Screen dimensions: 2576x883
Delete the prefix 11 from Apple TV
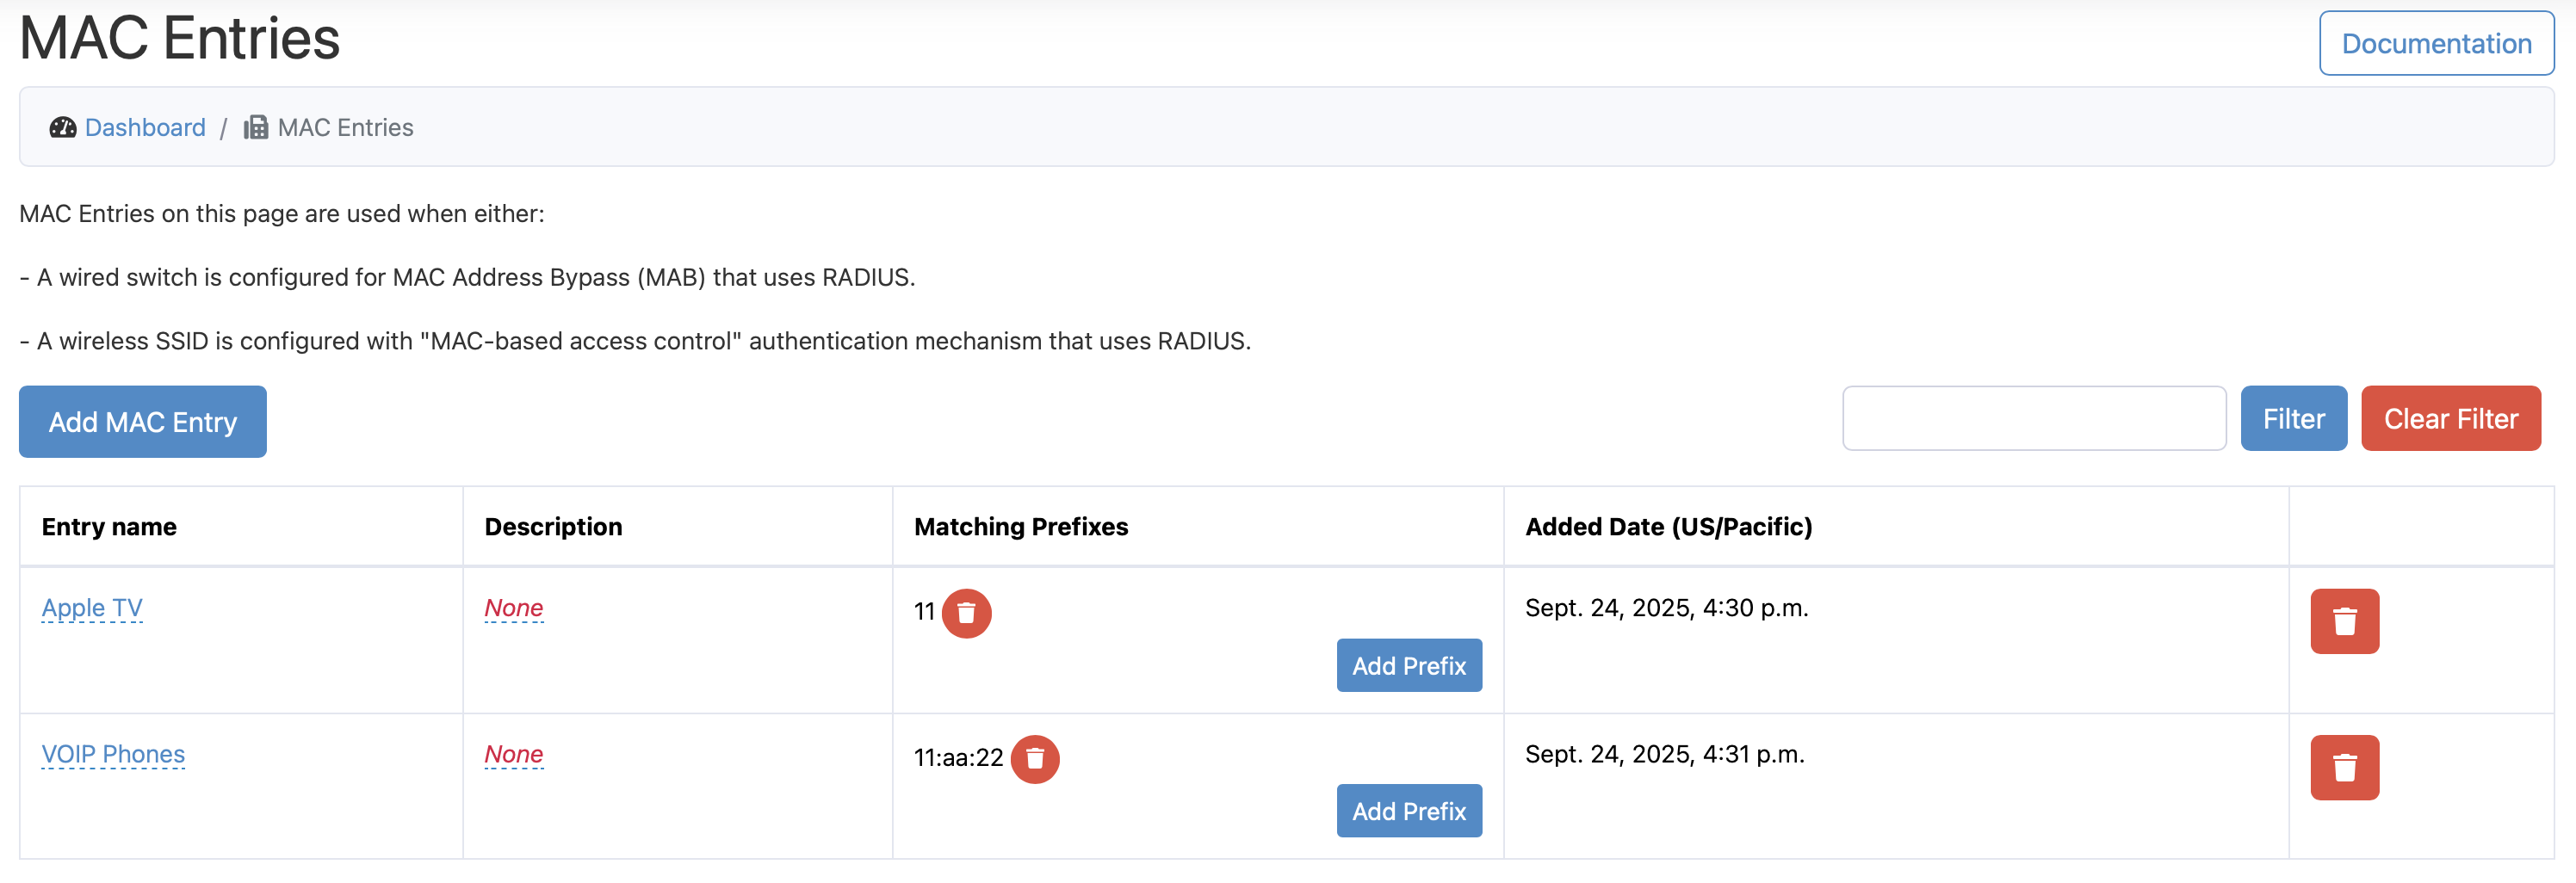coord(966,613)
